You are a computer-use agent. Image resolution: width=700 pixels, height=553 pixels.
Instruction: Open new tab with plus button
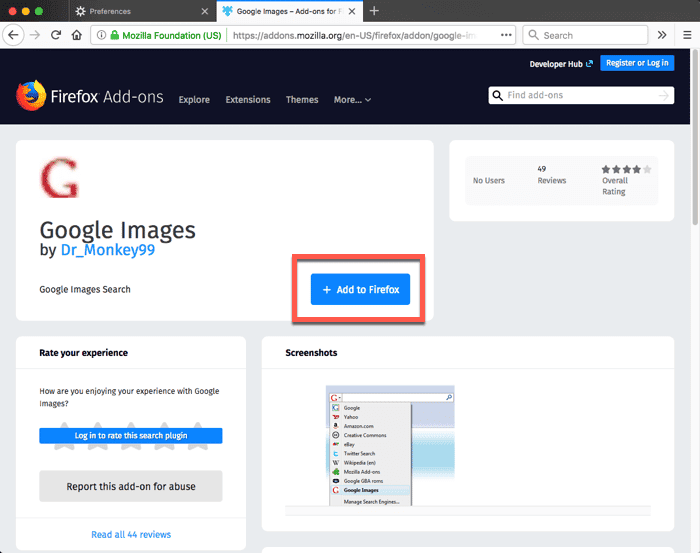click(374, 11)
